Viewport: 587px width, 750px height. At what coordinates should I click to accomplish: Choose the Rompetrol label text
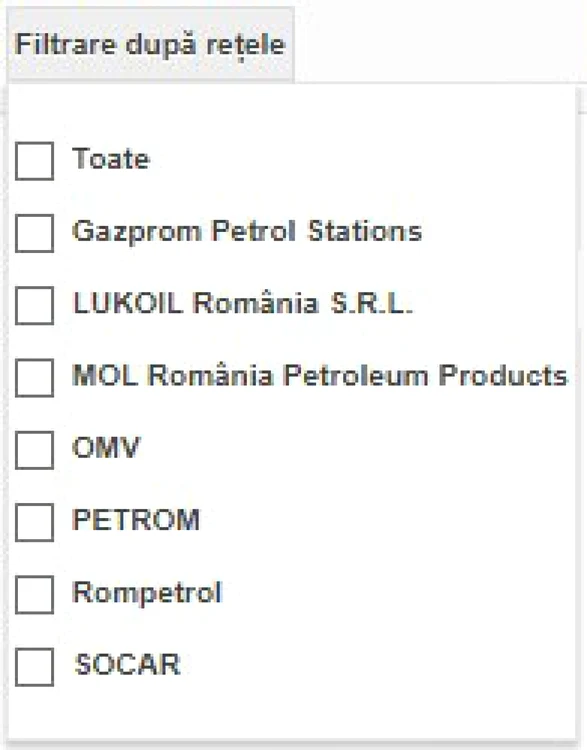tap(147, 593)
